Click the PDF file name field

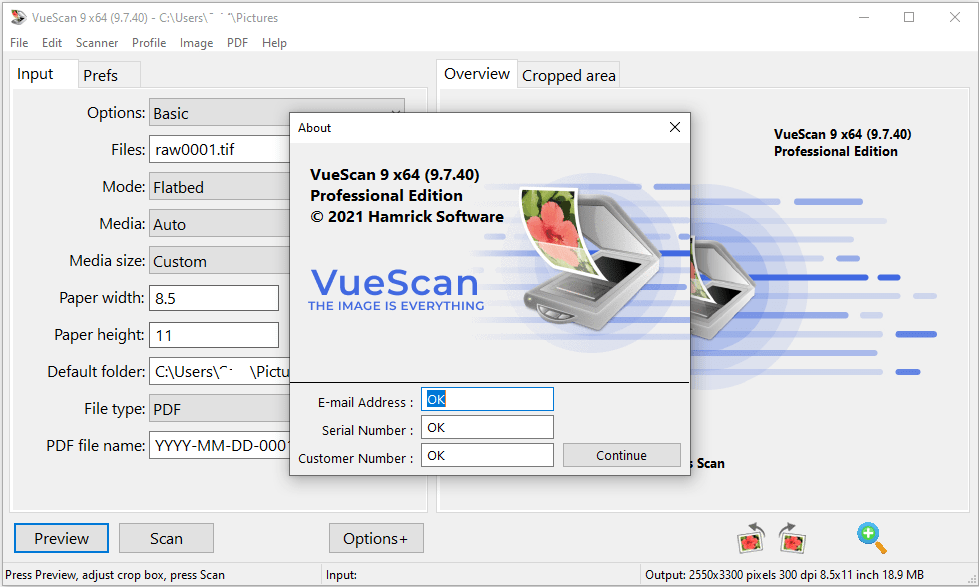pyautogui.click(x=219, y=445)
